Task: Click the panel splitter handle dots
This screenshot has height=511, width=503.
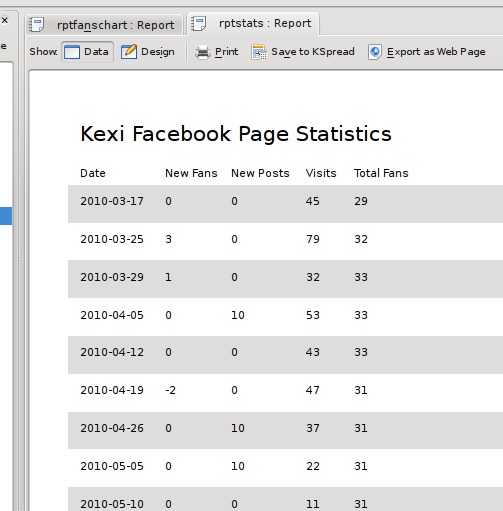Action: pyautogui.click(x=22, y=259)
